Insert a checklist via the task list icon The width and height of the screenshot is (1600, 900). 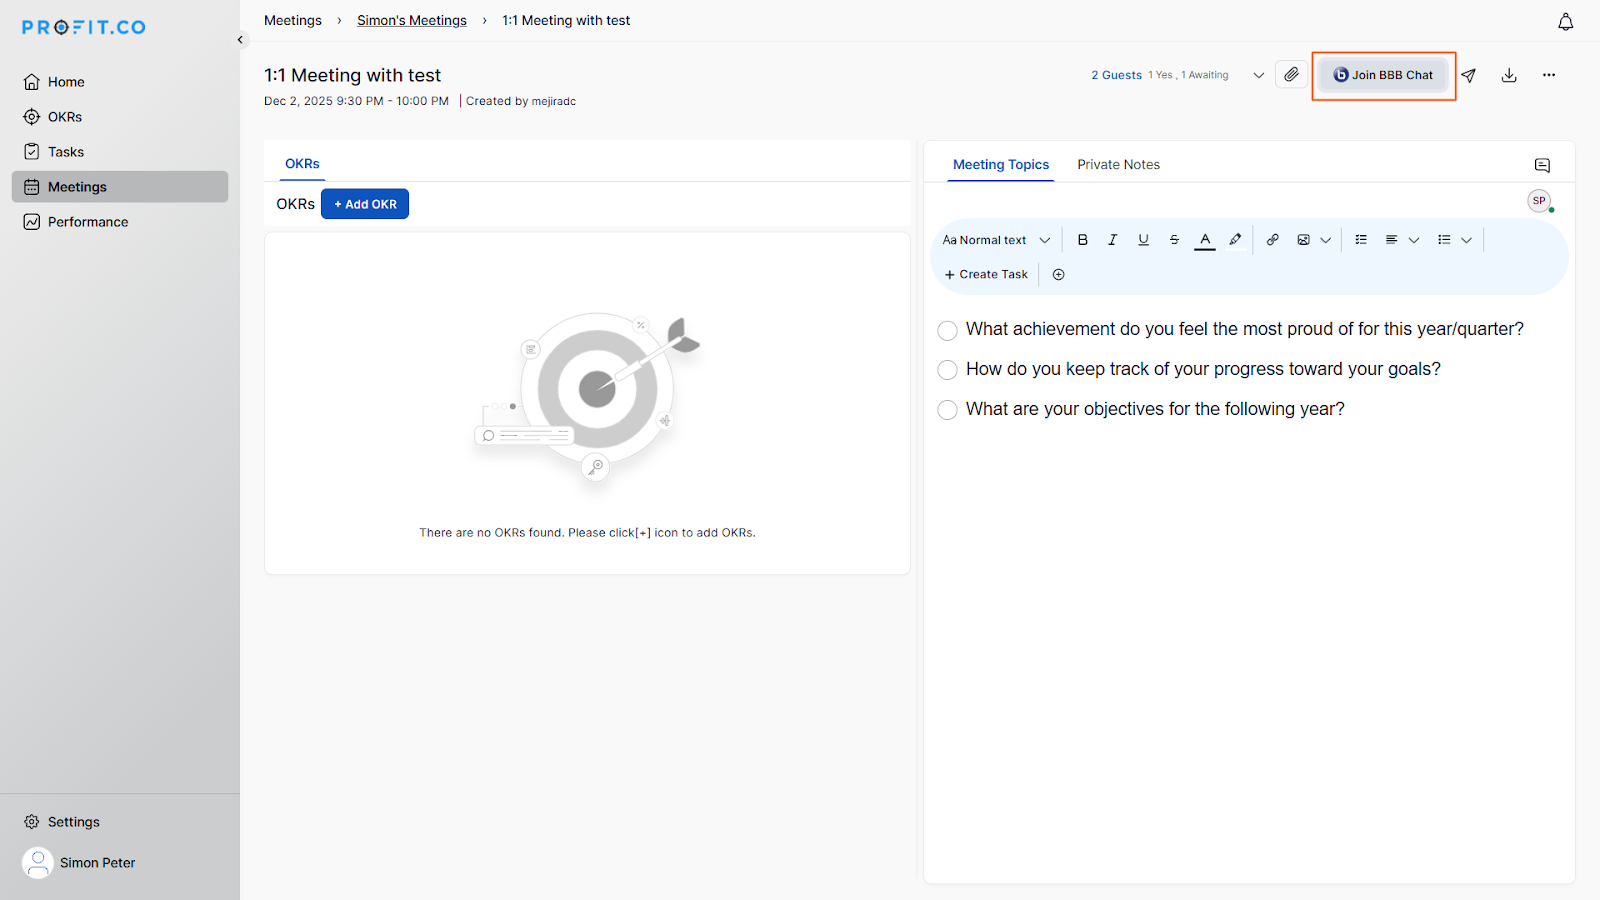(x=1361, y=240)
